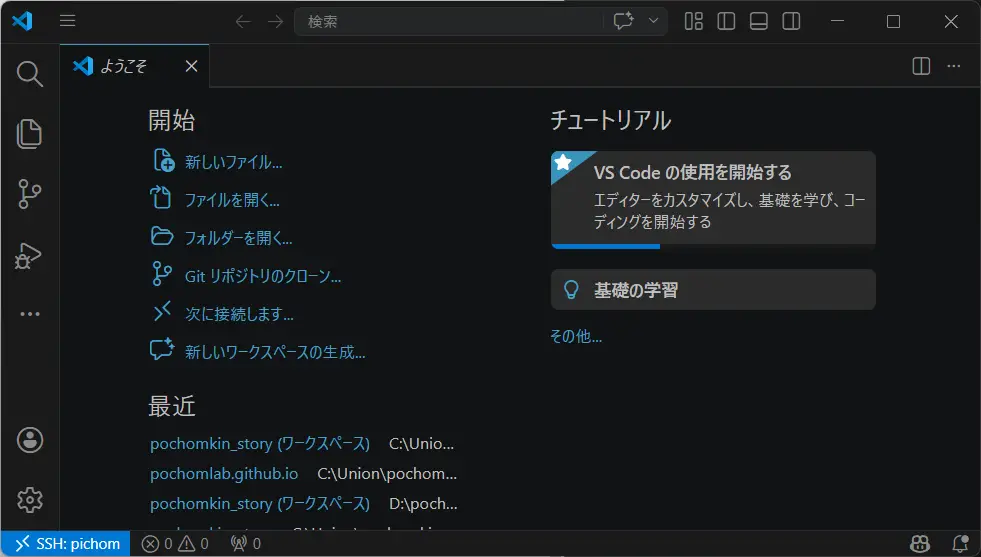Click the new file icon beside 新しいファイル
This screenshot has height=557, width=981.
163,160
